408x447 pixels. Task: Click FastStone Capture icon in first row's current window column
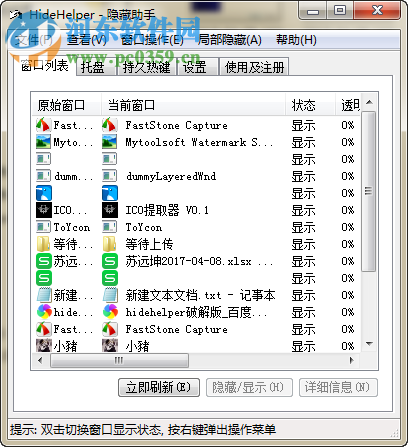tap(110, 125)
